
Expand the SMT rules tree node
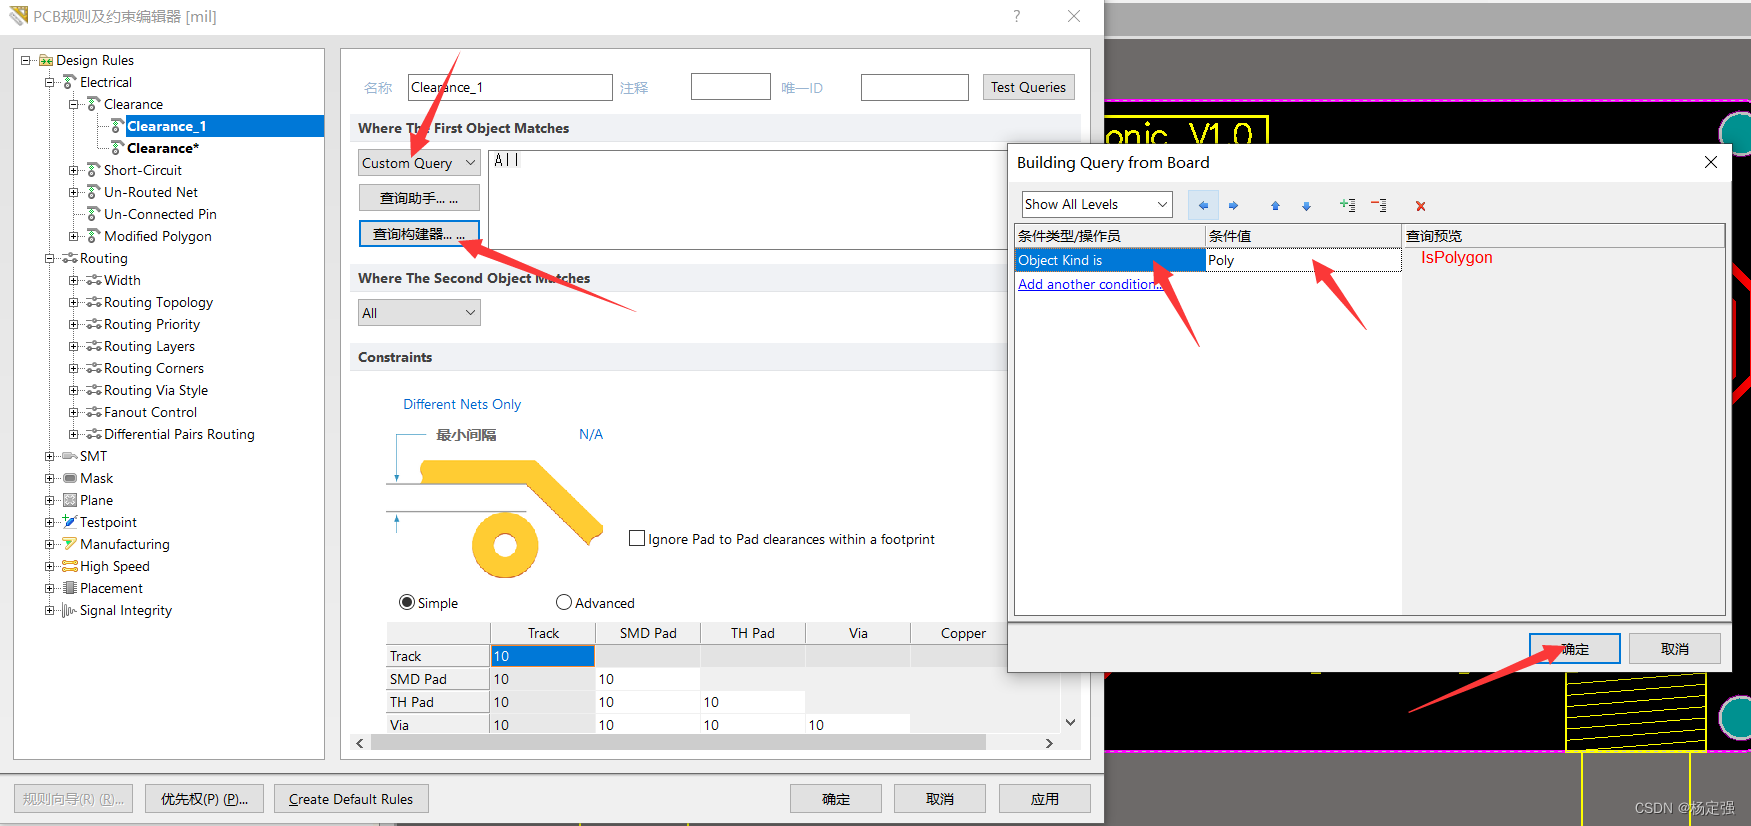tap(50, 456)
